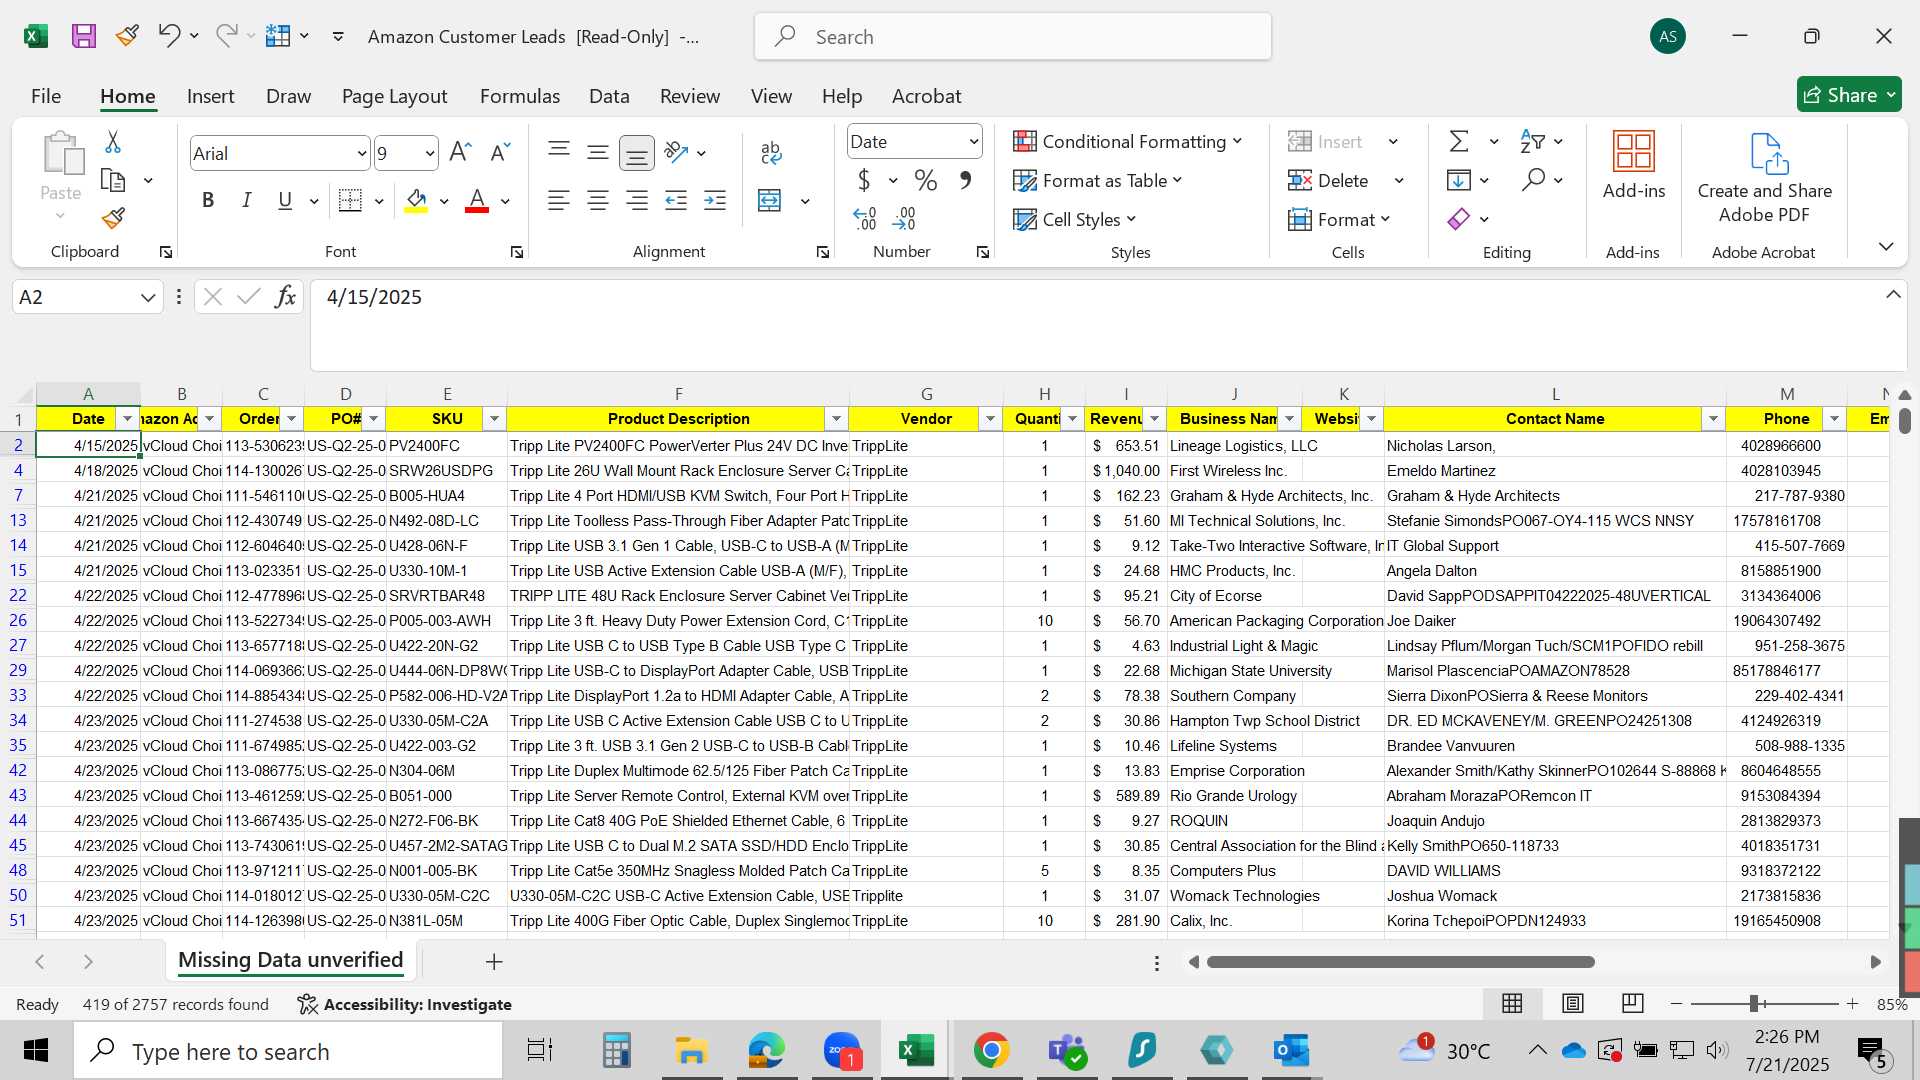Expand the formula bar
Viewport: 1920px width, 1080px height.
click(x=1893, y=295)
